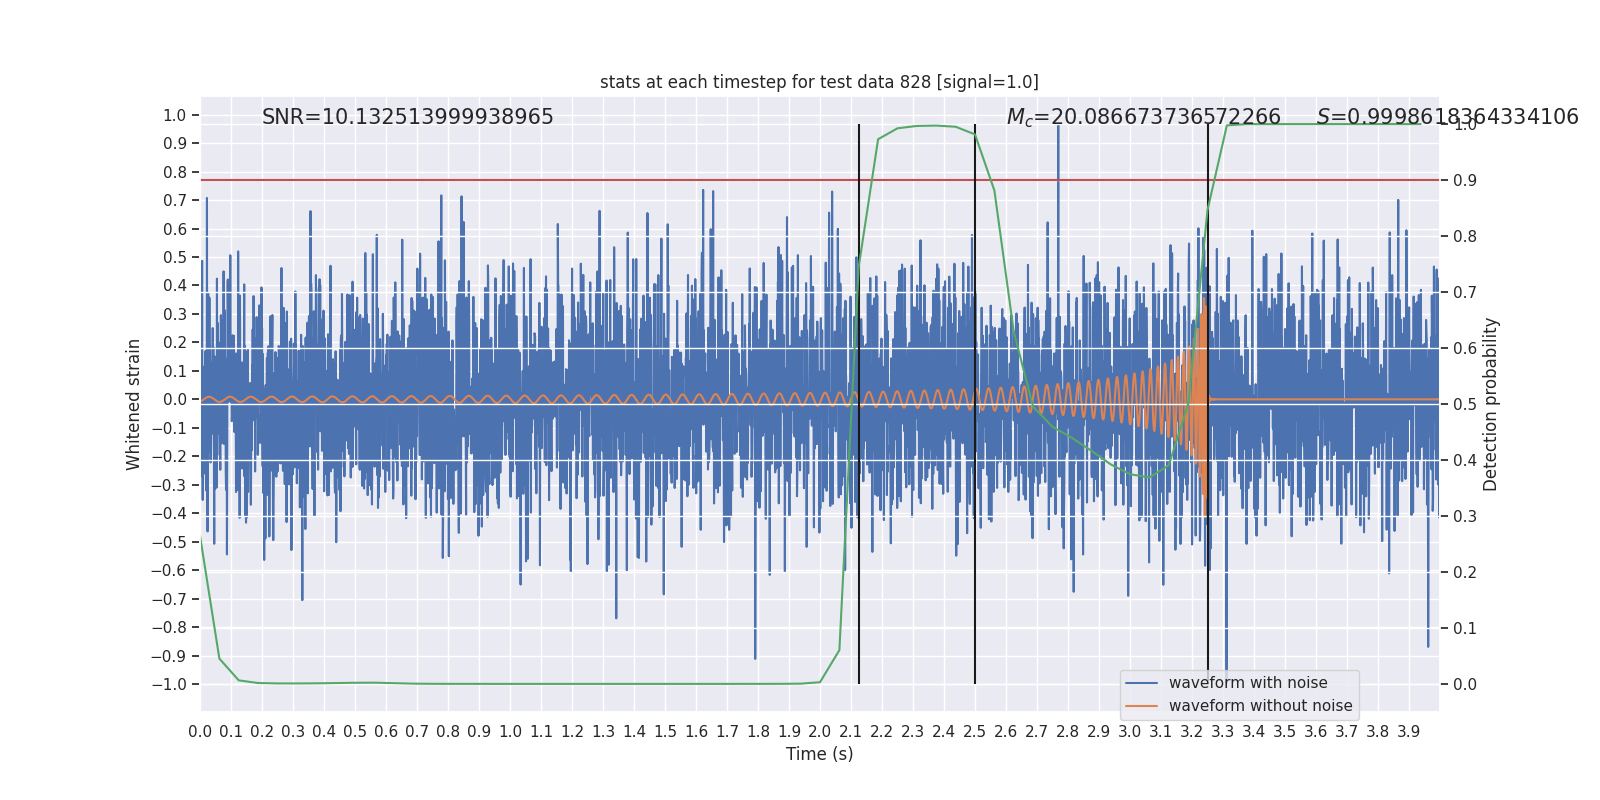Click the "waveform with noise" legend entry
This screenshot has width=1600, height=800.
(x=1248, y=683)
